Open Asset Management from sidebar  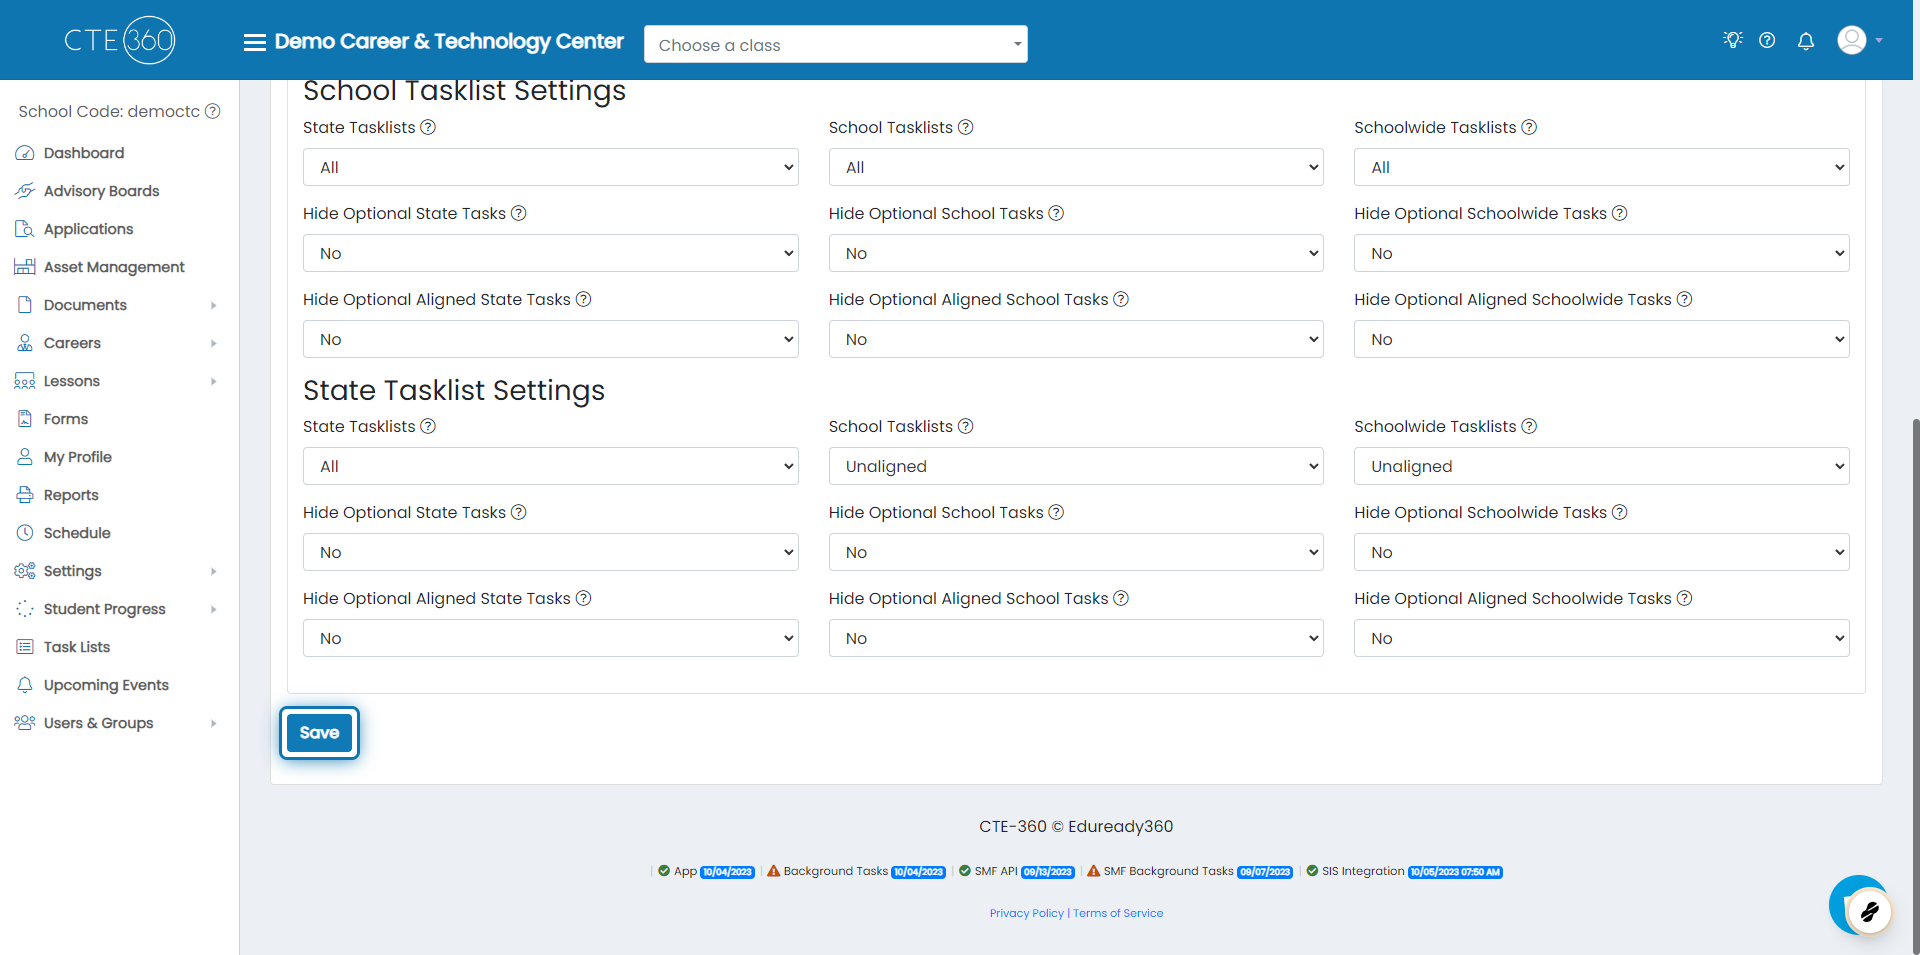pos(114,267)
